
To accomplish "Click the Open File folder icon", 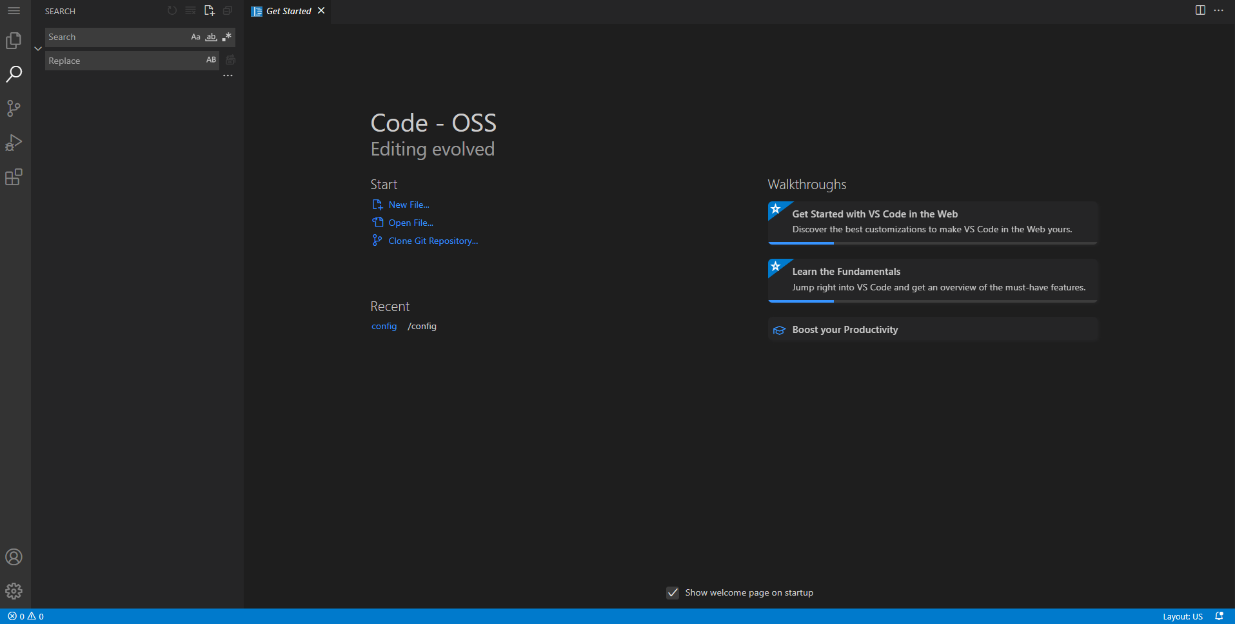I will click(x=377, y=223).
